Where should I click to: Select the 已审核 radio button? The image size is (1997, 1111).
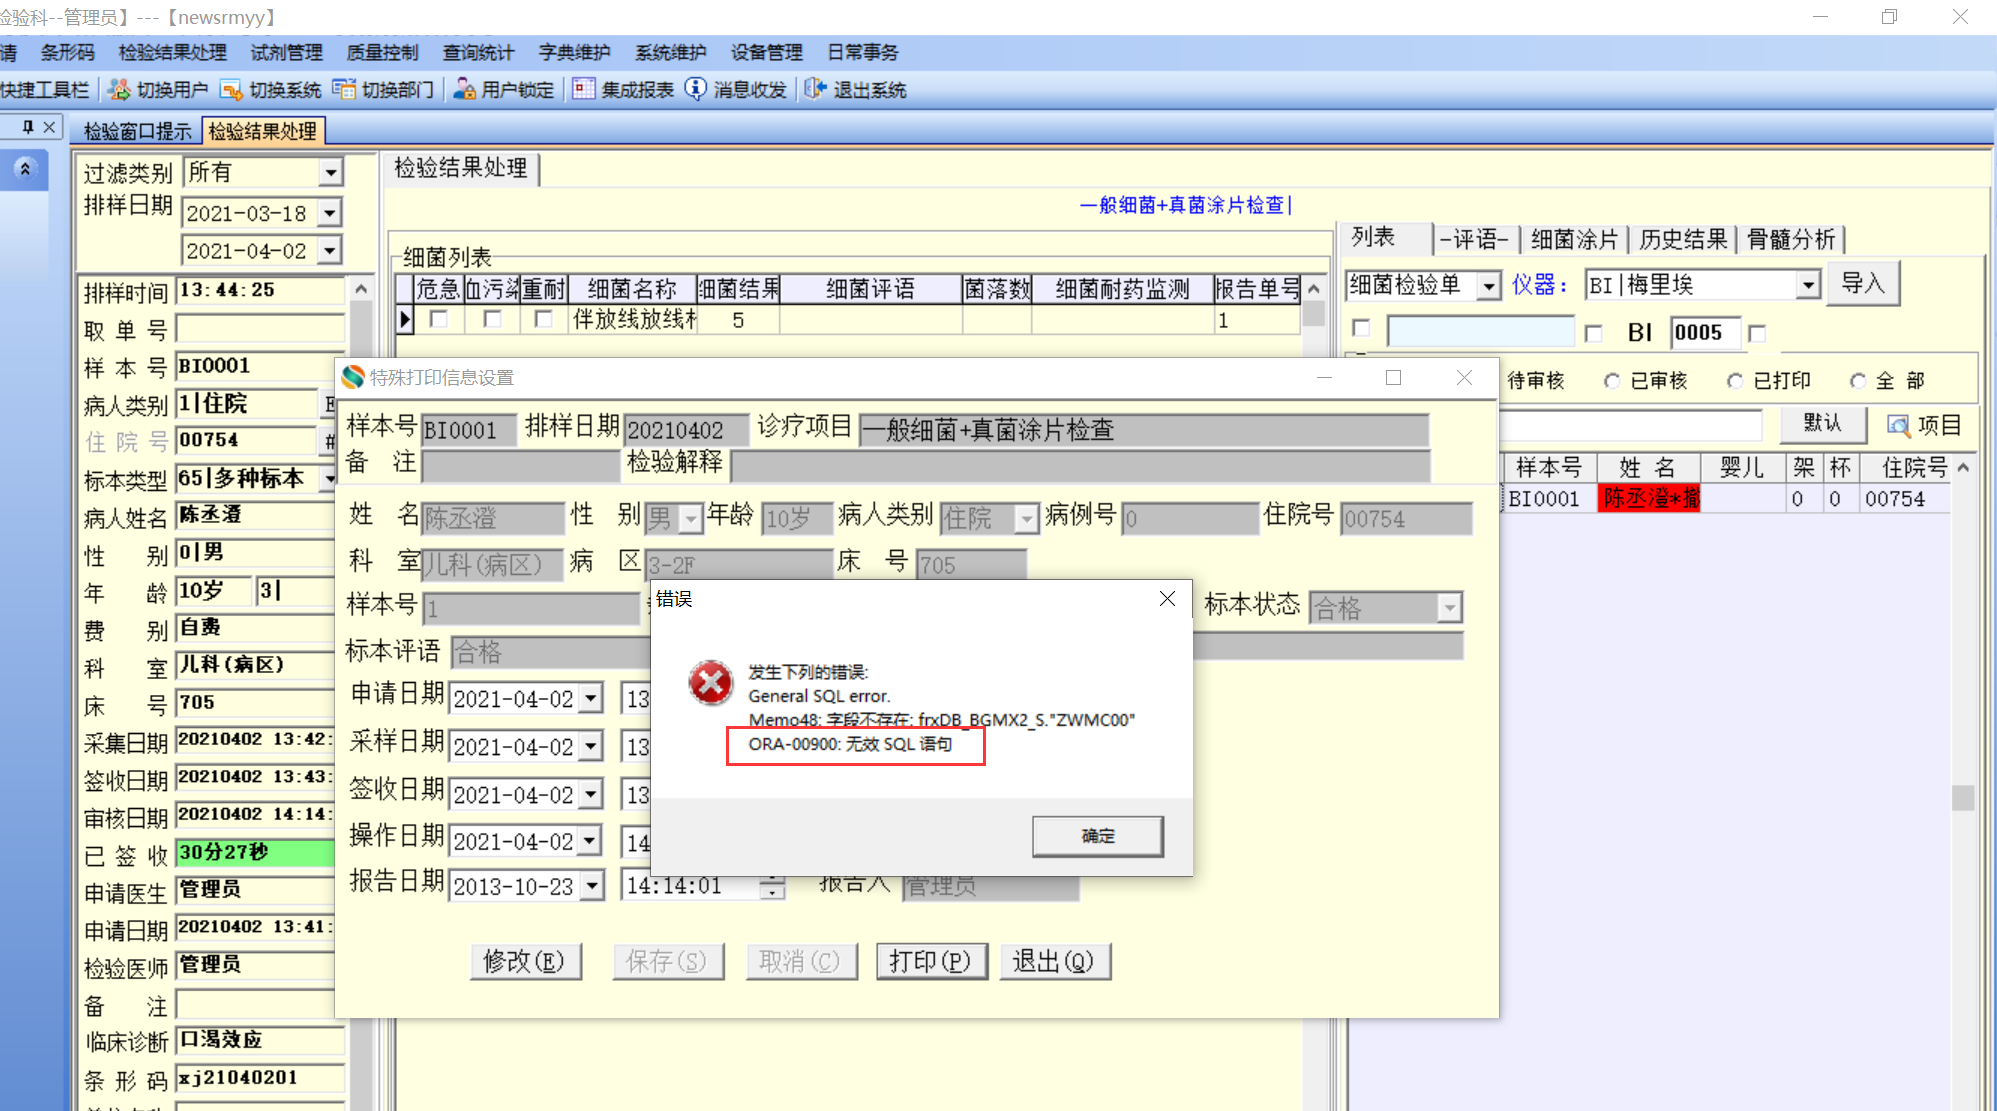[1612, 381]
